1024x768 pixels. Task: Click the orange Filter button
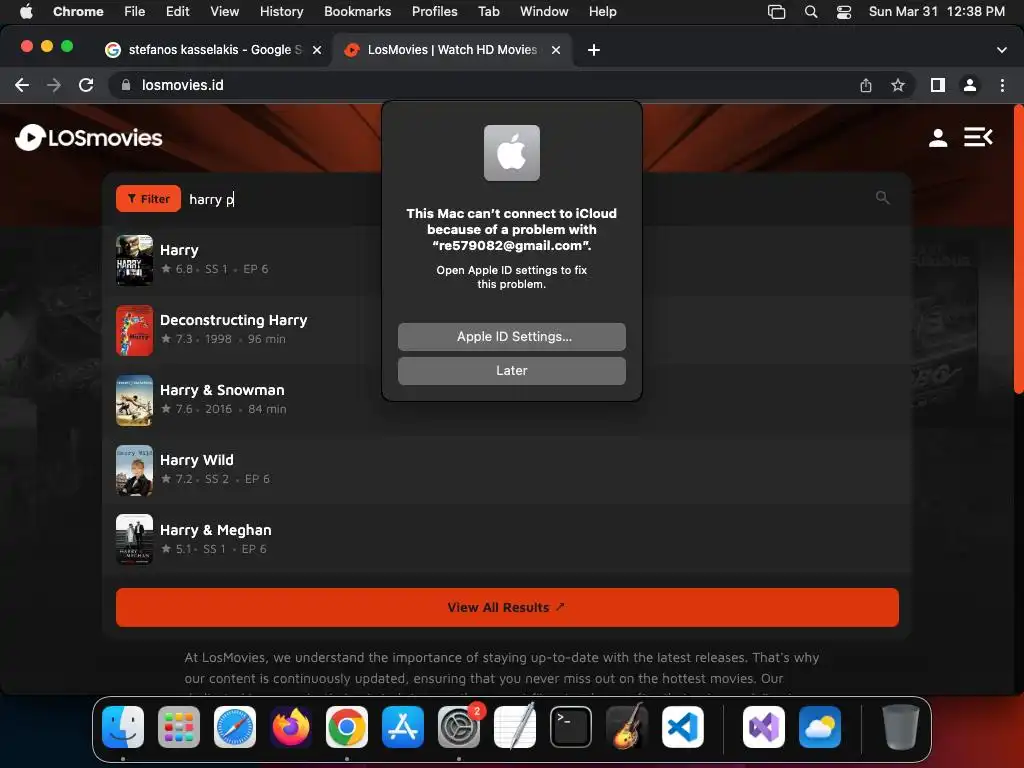click(x=148, y=199)
